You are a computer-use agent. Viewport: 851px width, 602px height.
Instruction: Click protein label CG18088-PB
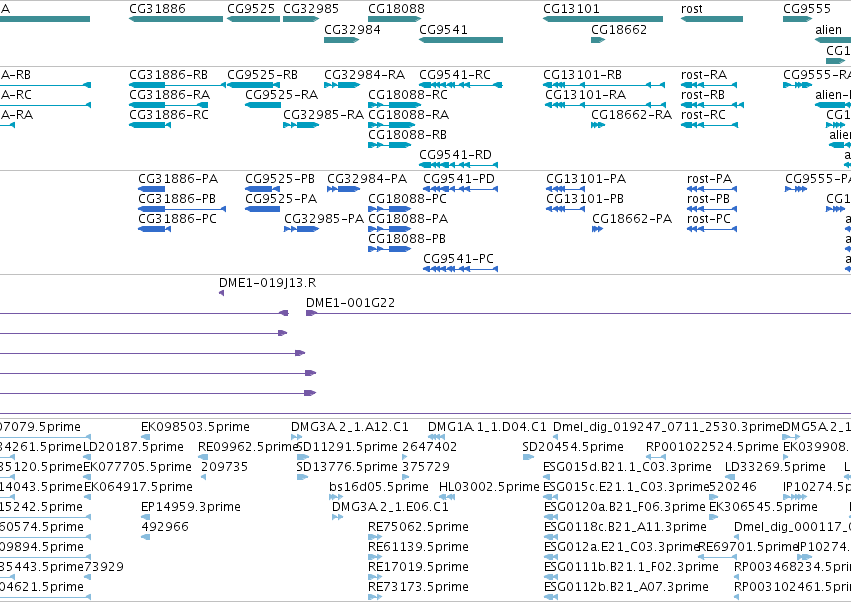pyautogui.click(x=407, y=239)
